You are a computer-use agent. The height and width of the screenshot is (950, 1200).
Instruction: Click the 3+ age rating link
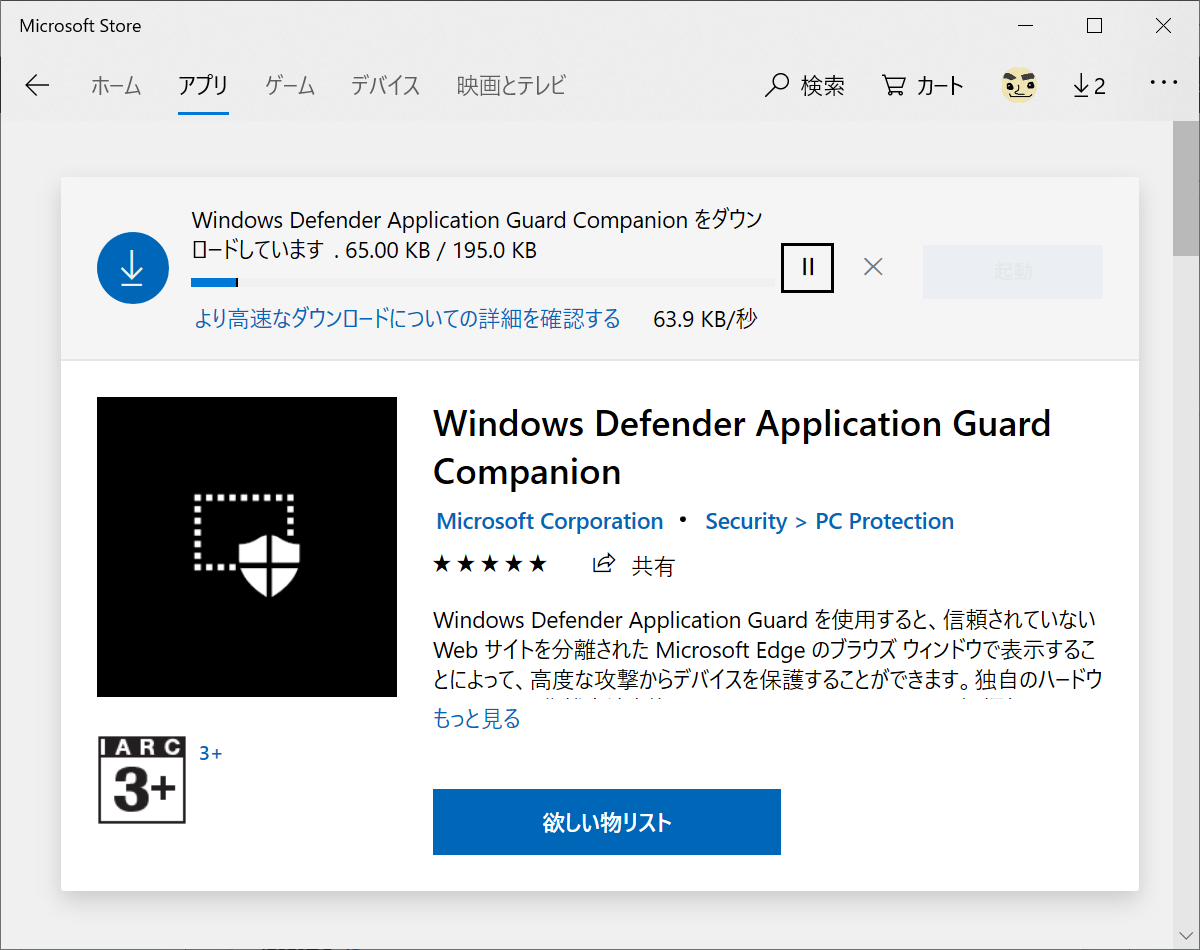(x=210, y=753)
